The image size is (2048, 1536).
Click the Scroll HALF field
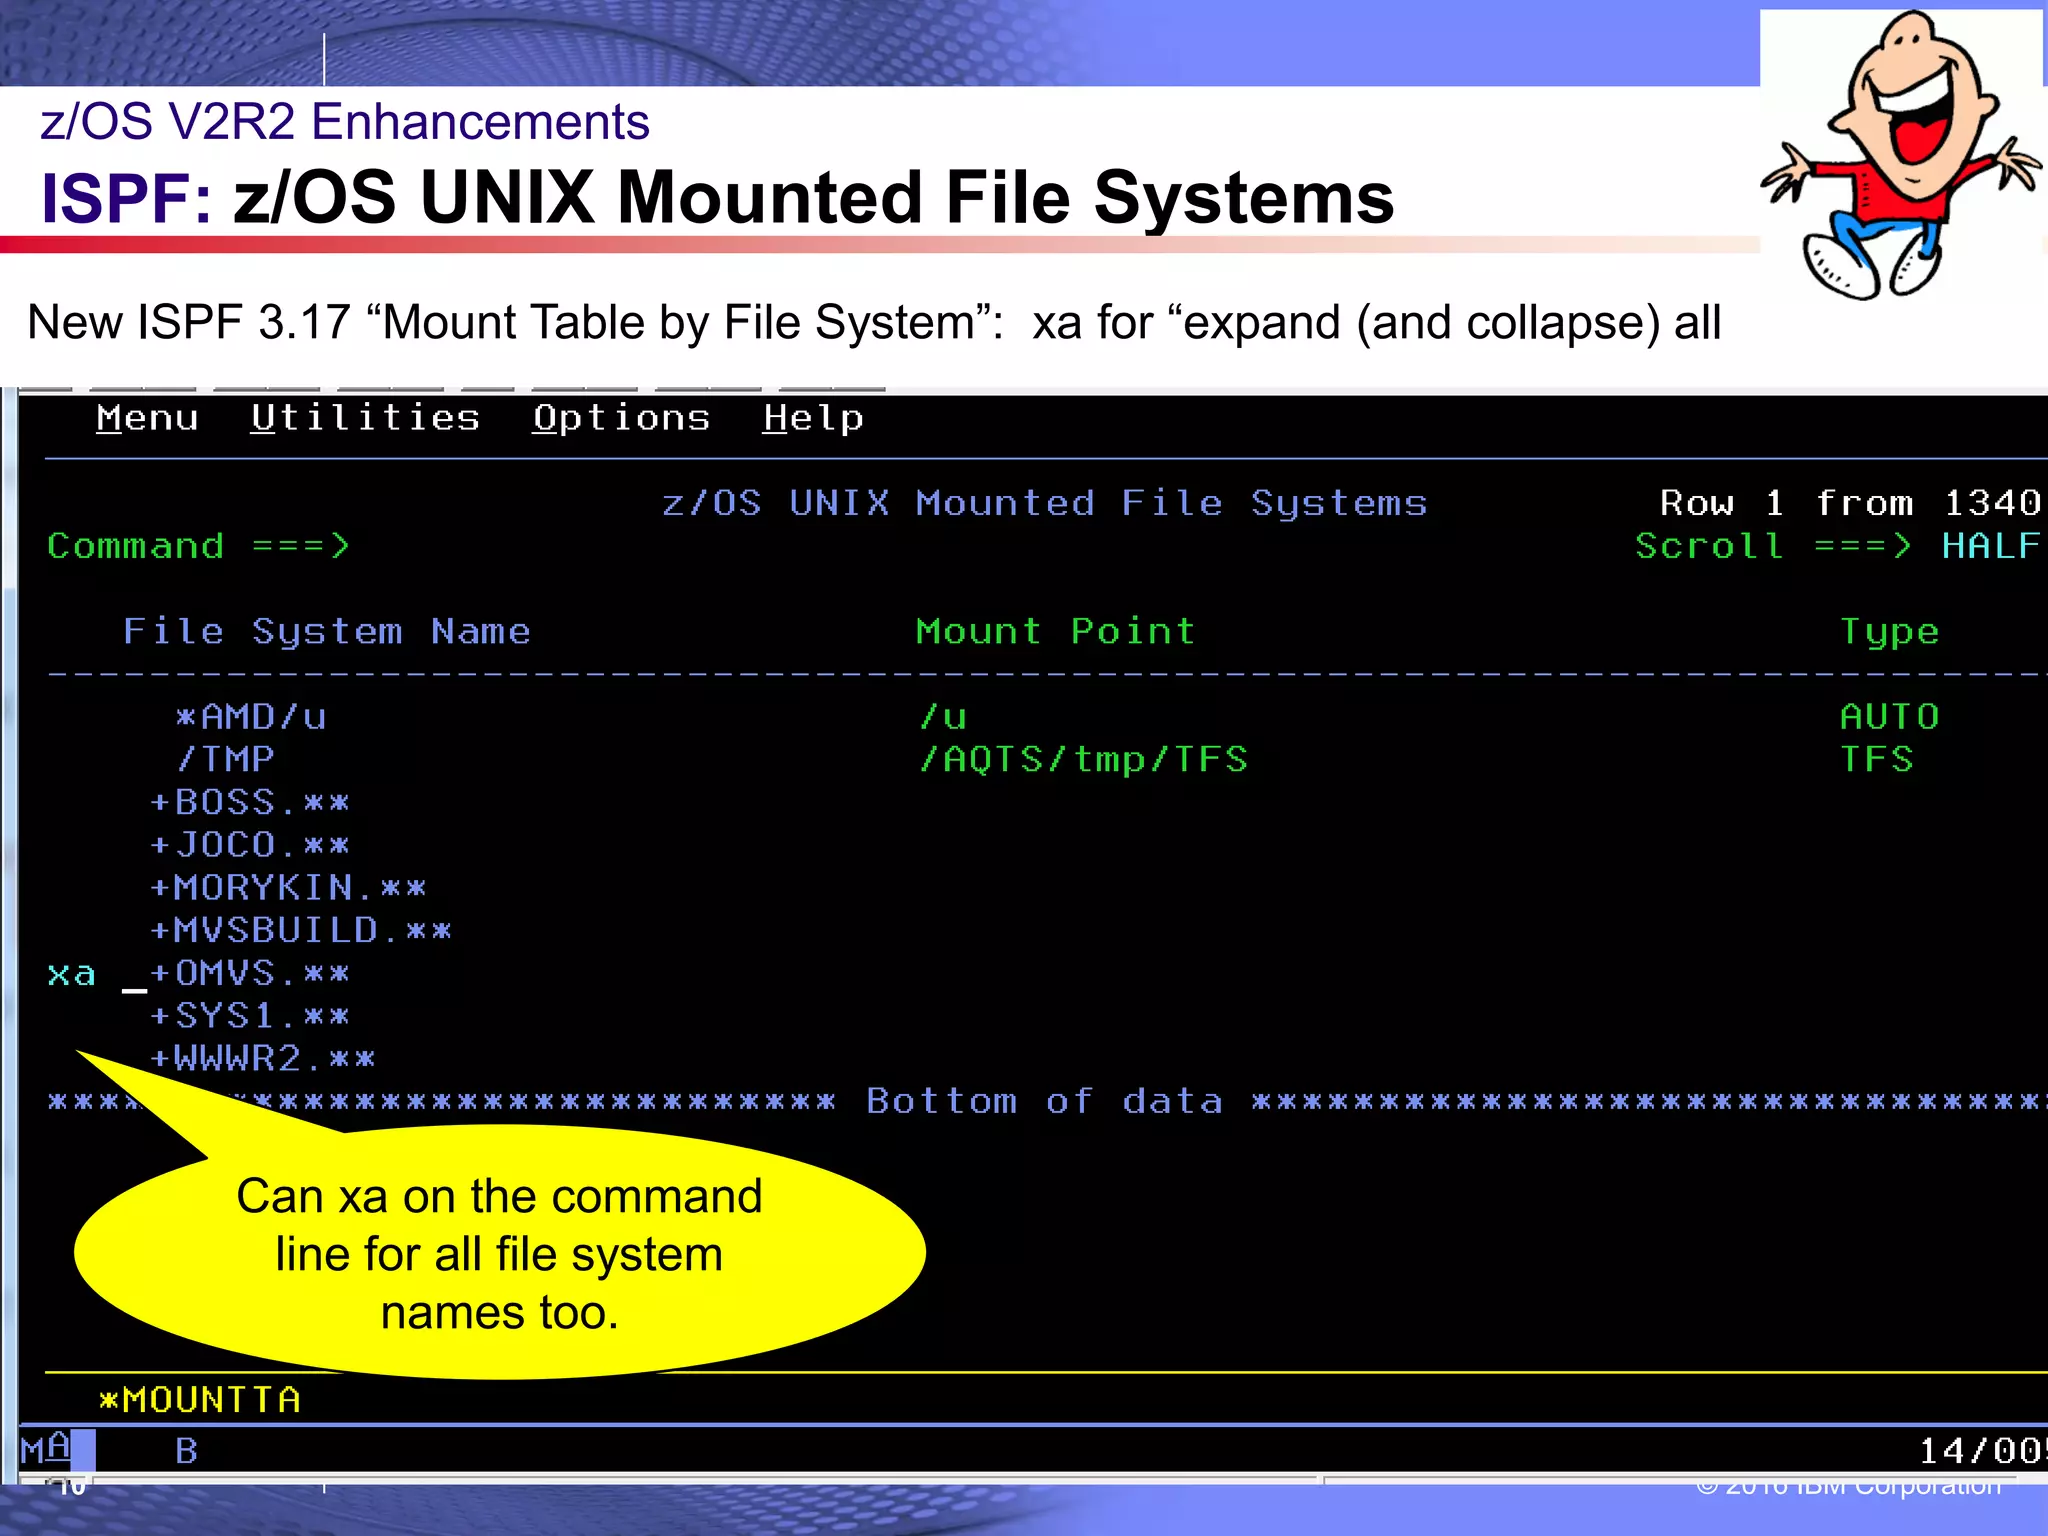1990,546
